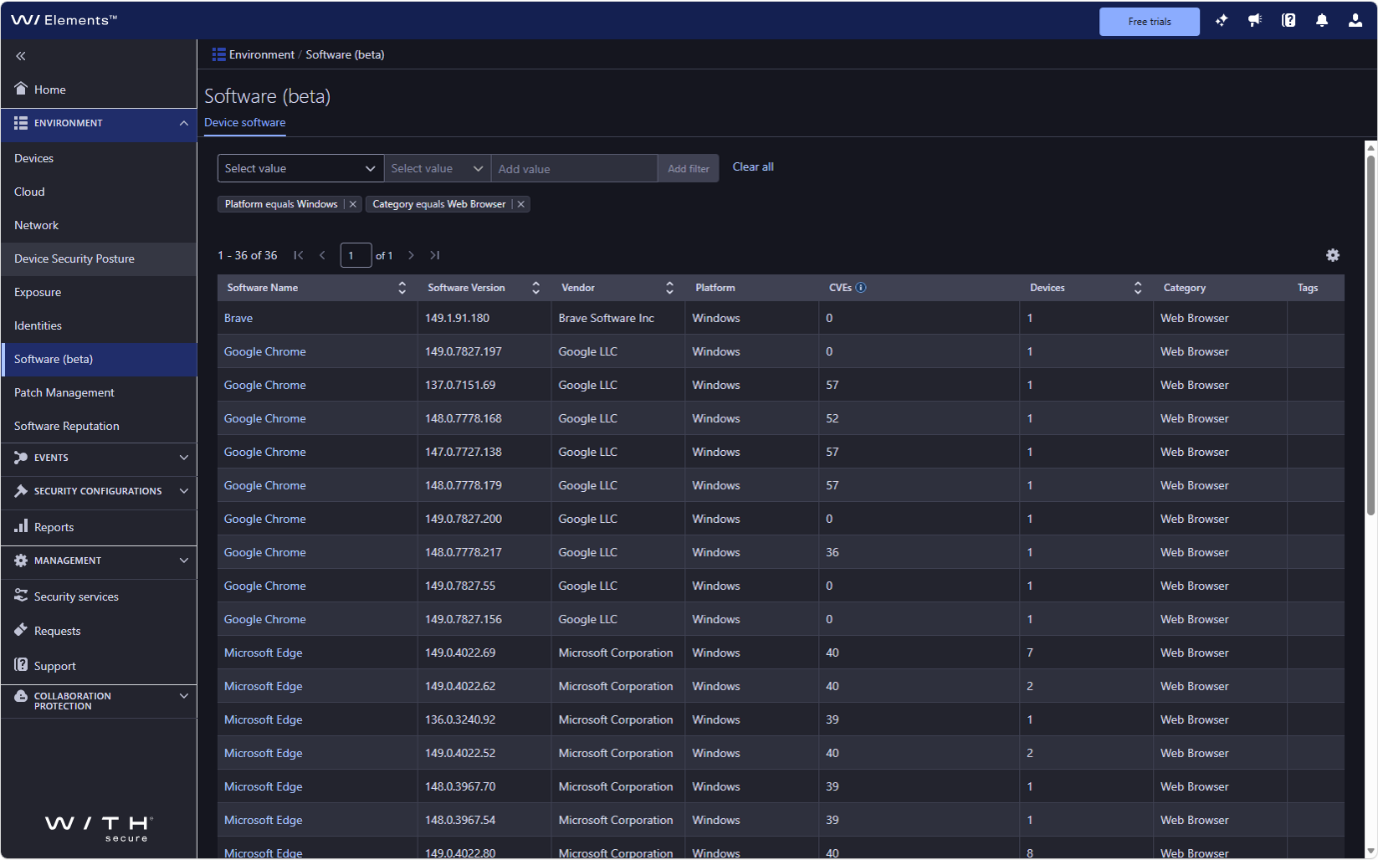Open the help question-mark icon in header

[x=1289, y=21]
